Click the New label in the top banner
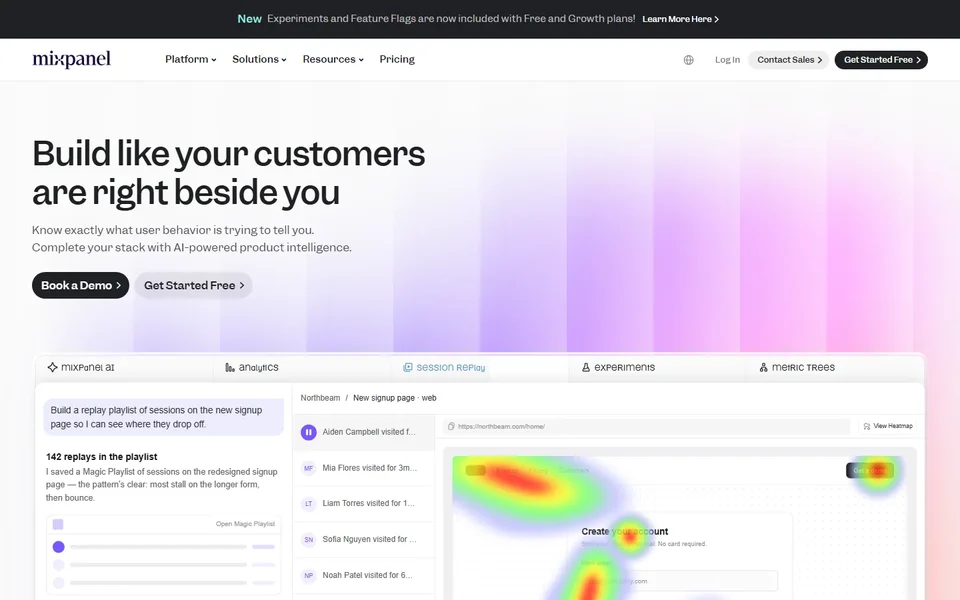This screenshot has height=600, width=960. click(249, 19)
